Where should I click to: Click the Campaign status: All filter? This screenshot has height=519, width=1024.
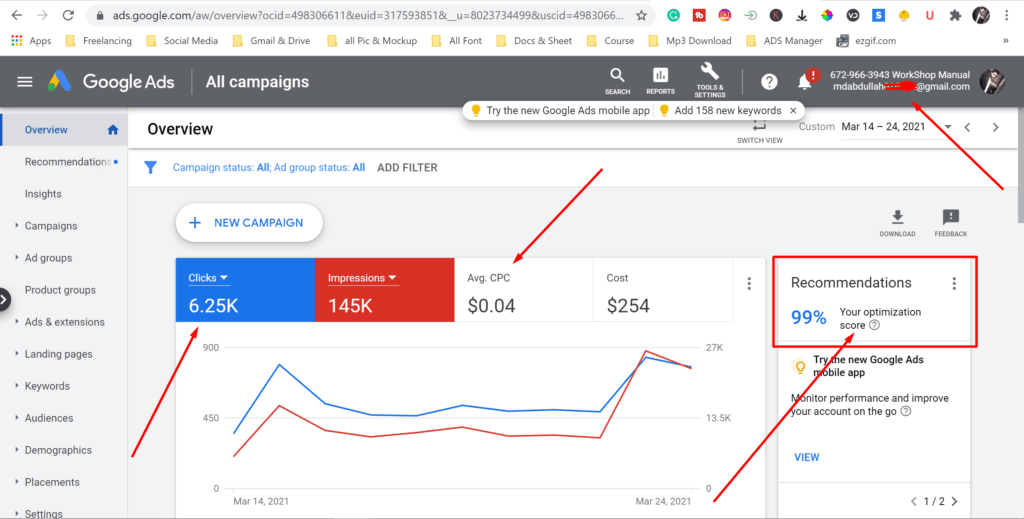pyautogui.click(x=221, y=168)
